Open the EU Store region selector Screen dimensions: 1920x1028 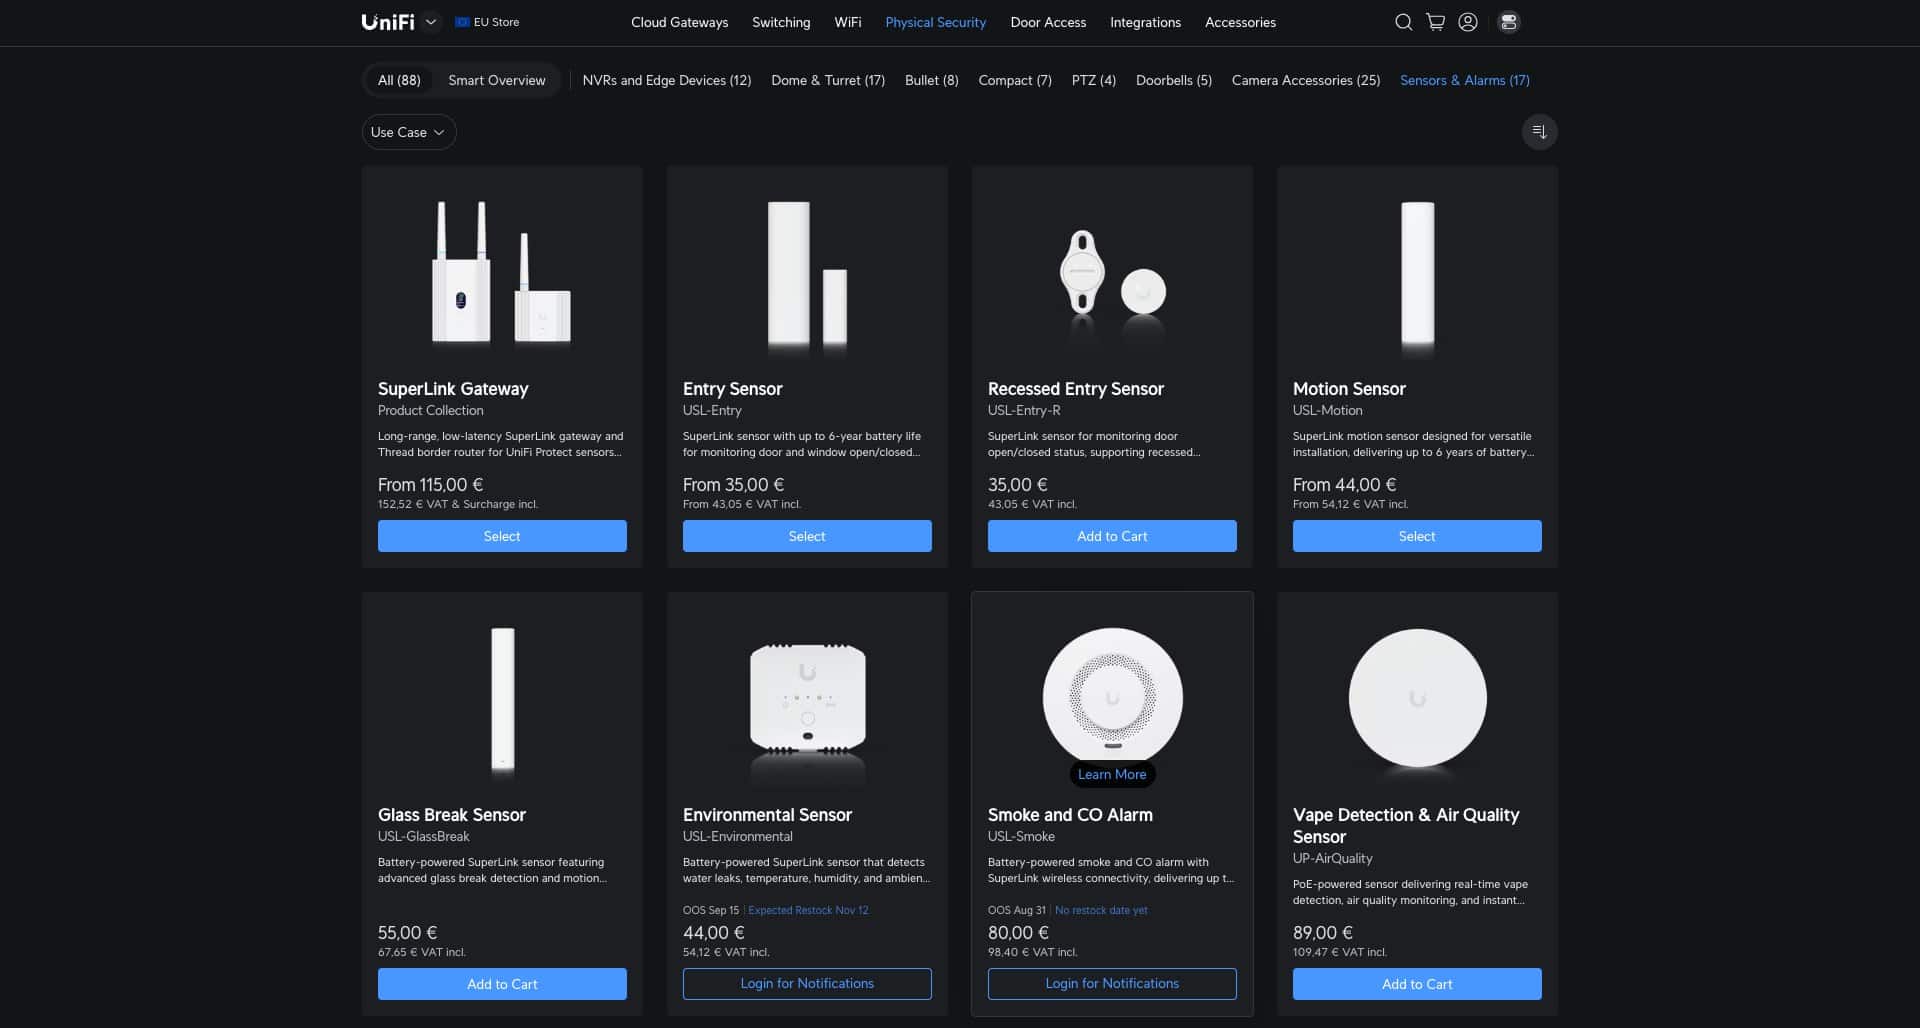click(487, 22)
